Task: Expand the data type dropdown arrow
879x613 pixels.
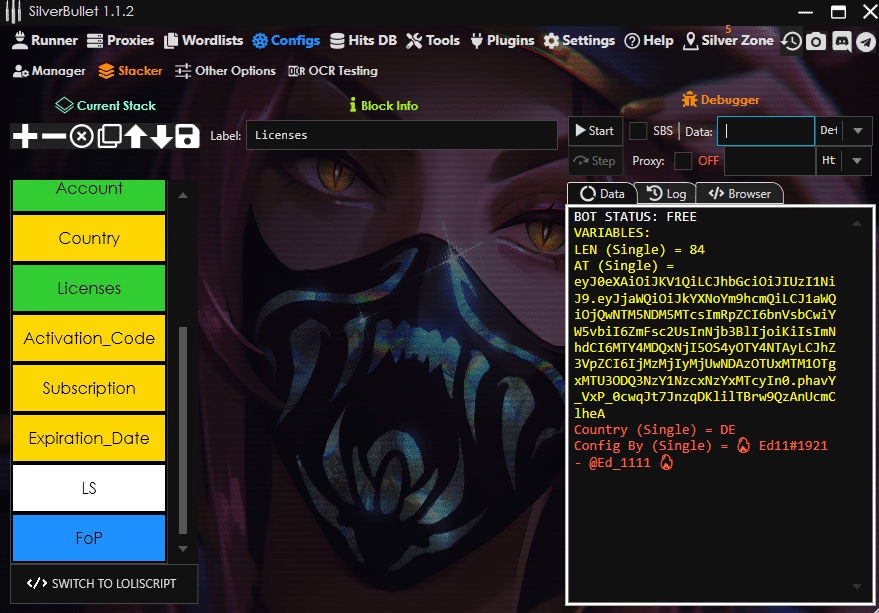Action: 858,131
